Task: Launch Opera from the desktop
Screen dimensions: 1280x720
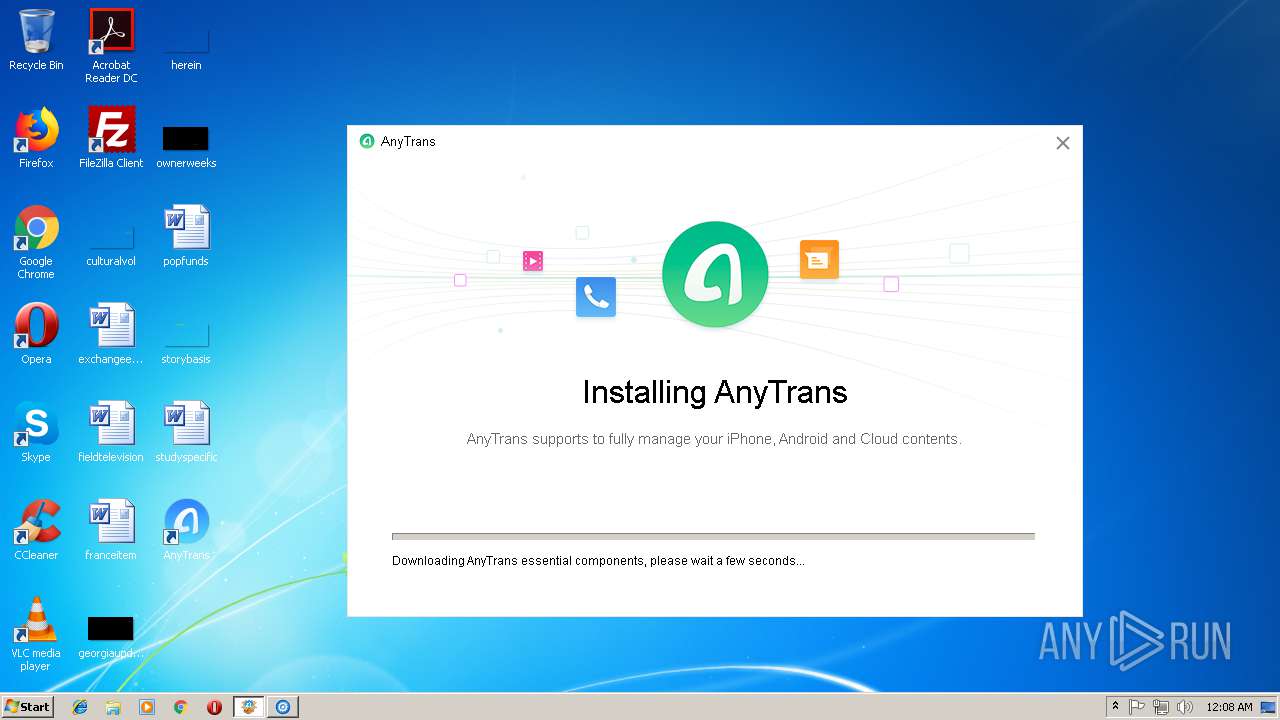Action: click(x=36, y=334)
